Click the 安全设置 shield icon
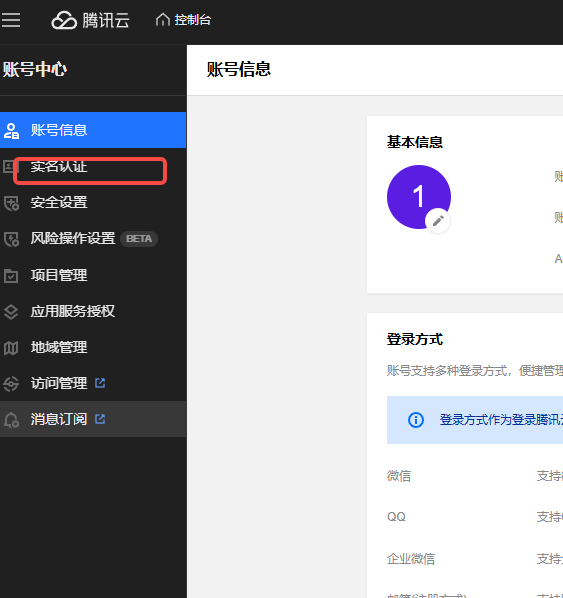Viewport: 563px width, 598px height. click(11, 203)
